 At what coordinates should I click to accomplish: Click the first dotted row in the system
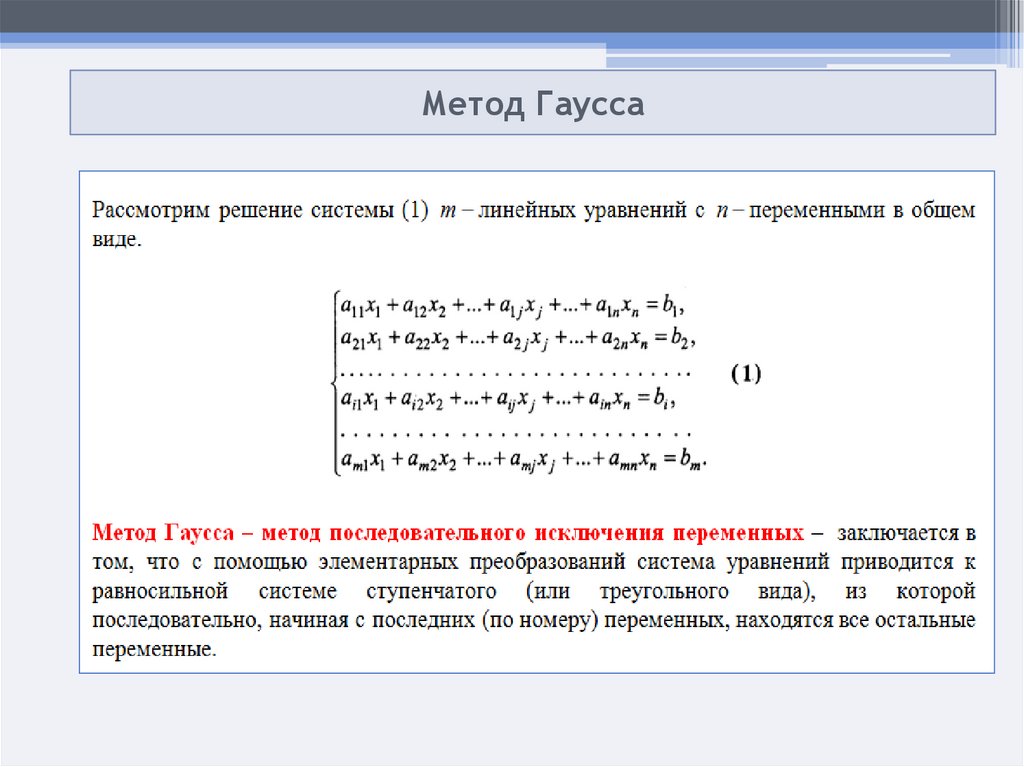[515, 371]
